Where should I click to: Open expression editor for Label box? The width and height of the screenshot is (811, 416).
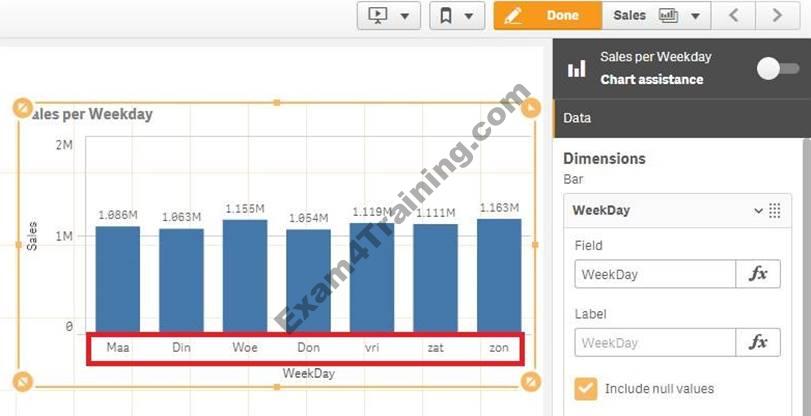[757, 343]
